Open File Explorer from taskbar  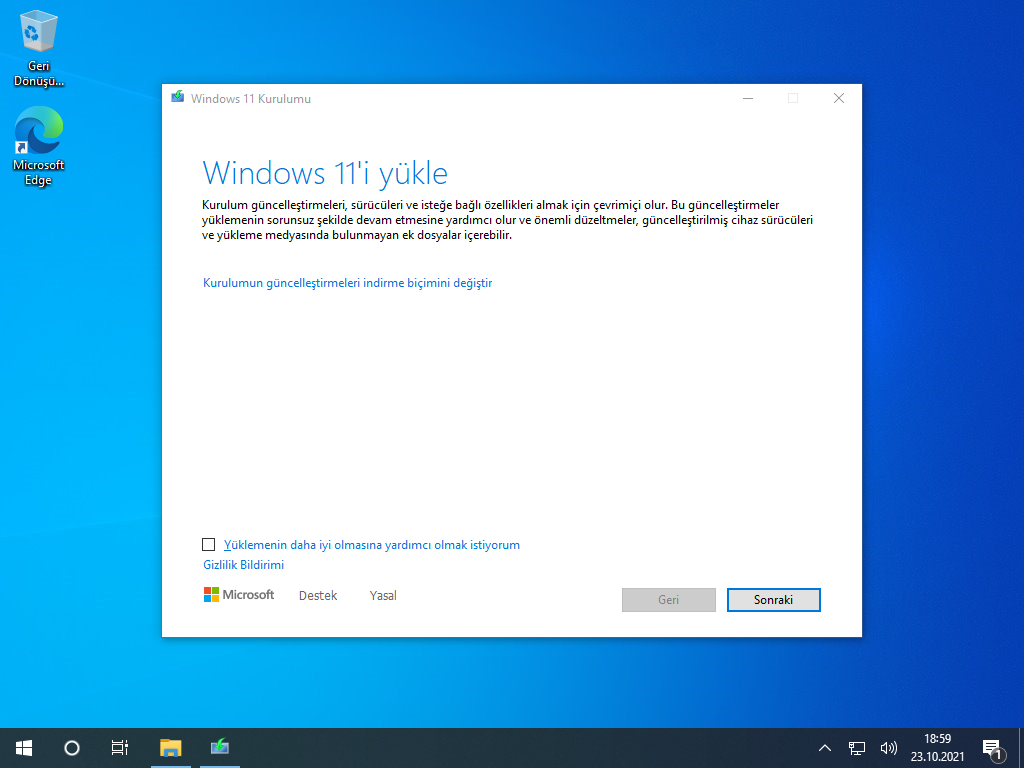point(170,748)
